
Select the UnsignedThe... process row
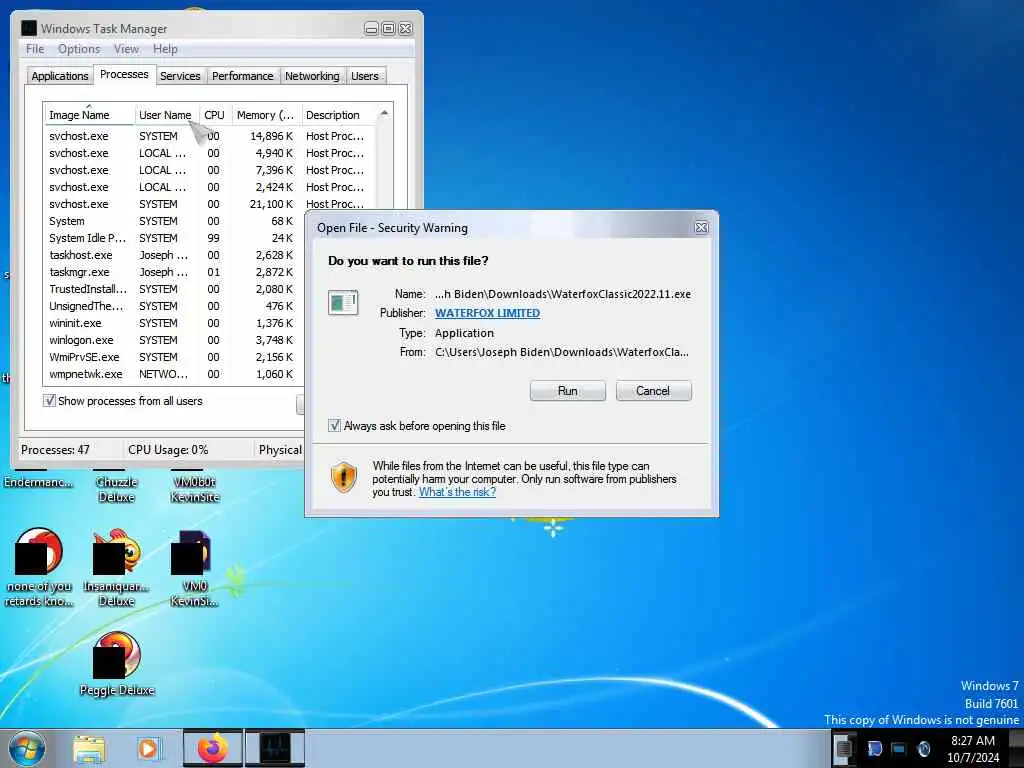point(176,306)
